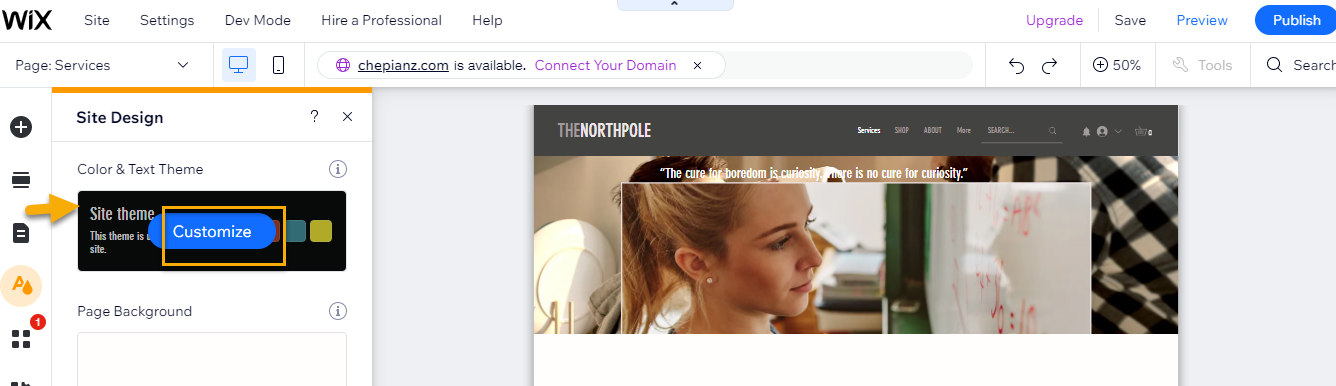This screenshot has width=1336, height=386.
Task: Open the Pages & Menu sidebar icon
Action: tap(21, 233)
